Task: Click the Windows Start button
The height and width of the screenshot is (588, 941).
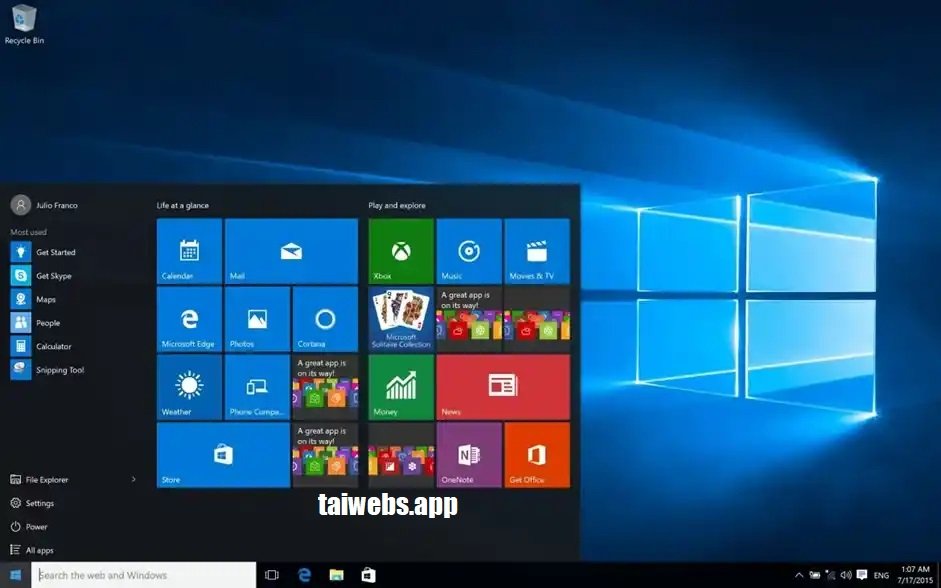Action: tap(16, 575)
